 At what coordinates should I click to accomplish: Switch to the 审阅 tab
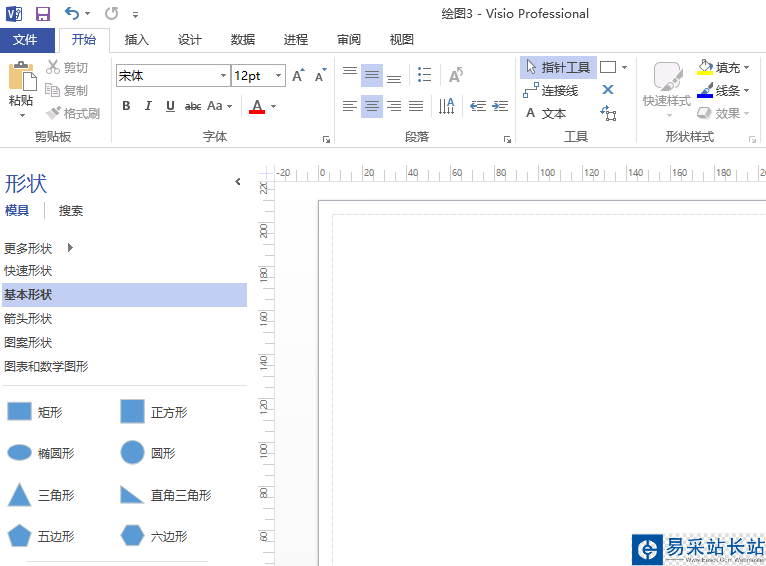[349, 40]
